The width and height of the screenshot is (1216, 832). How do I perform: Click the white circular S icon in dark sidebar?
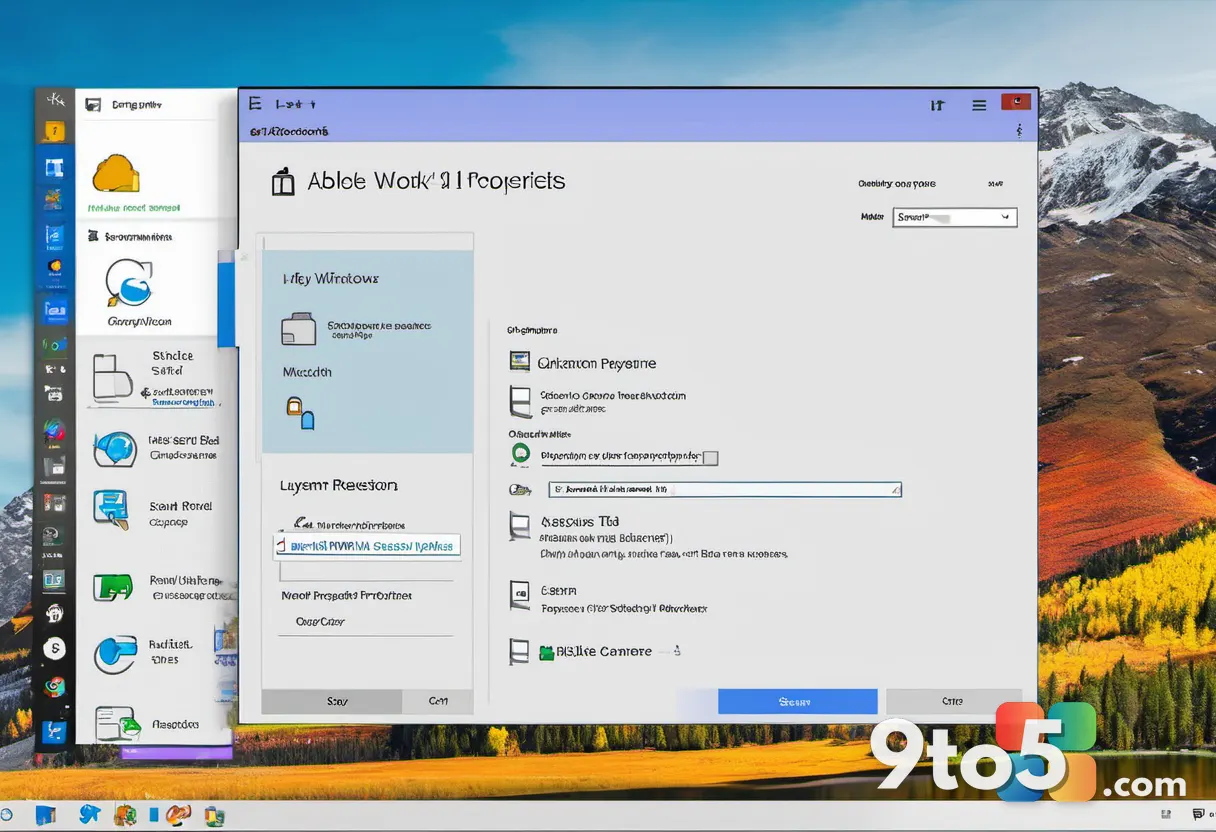pos(55,649)
